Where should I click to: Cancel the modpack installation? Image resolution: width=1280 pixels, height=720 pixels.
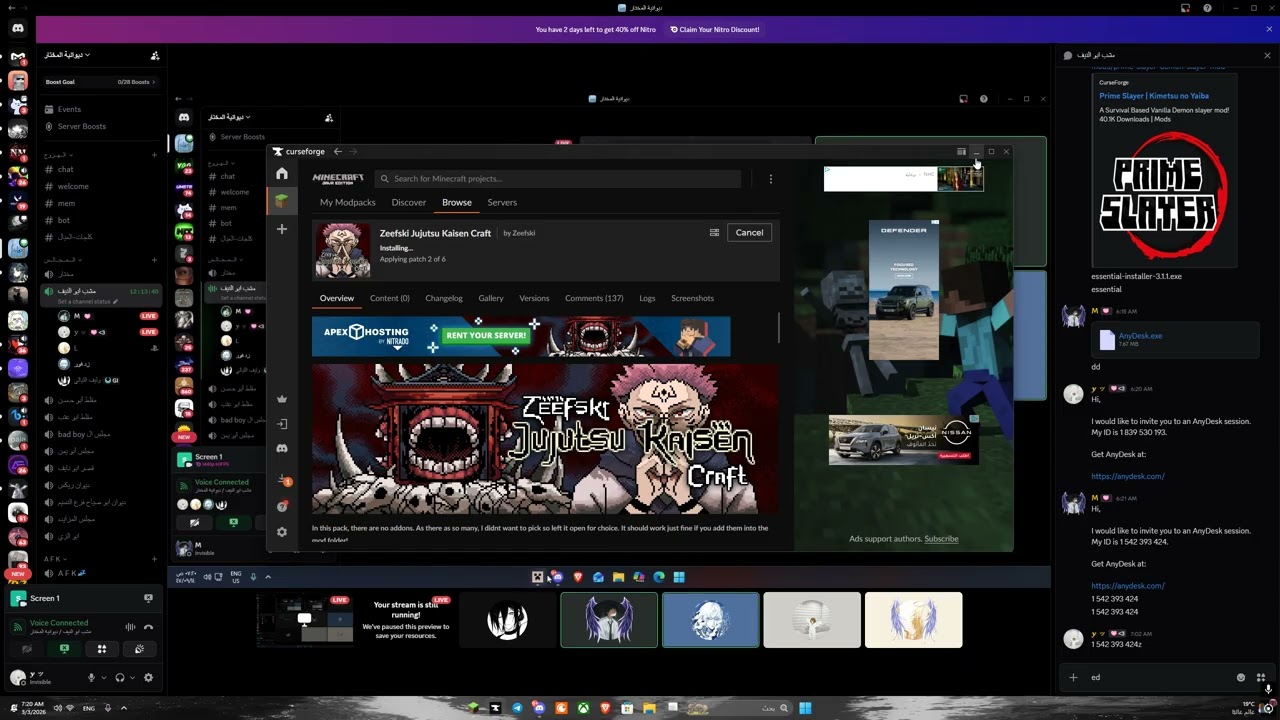pos(749,233)
